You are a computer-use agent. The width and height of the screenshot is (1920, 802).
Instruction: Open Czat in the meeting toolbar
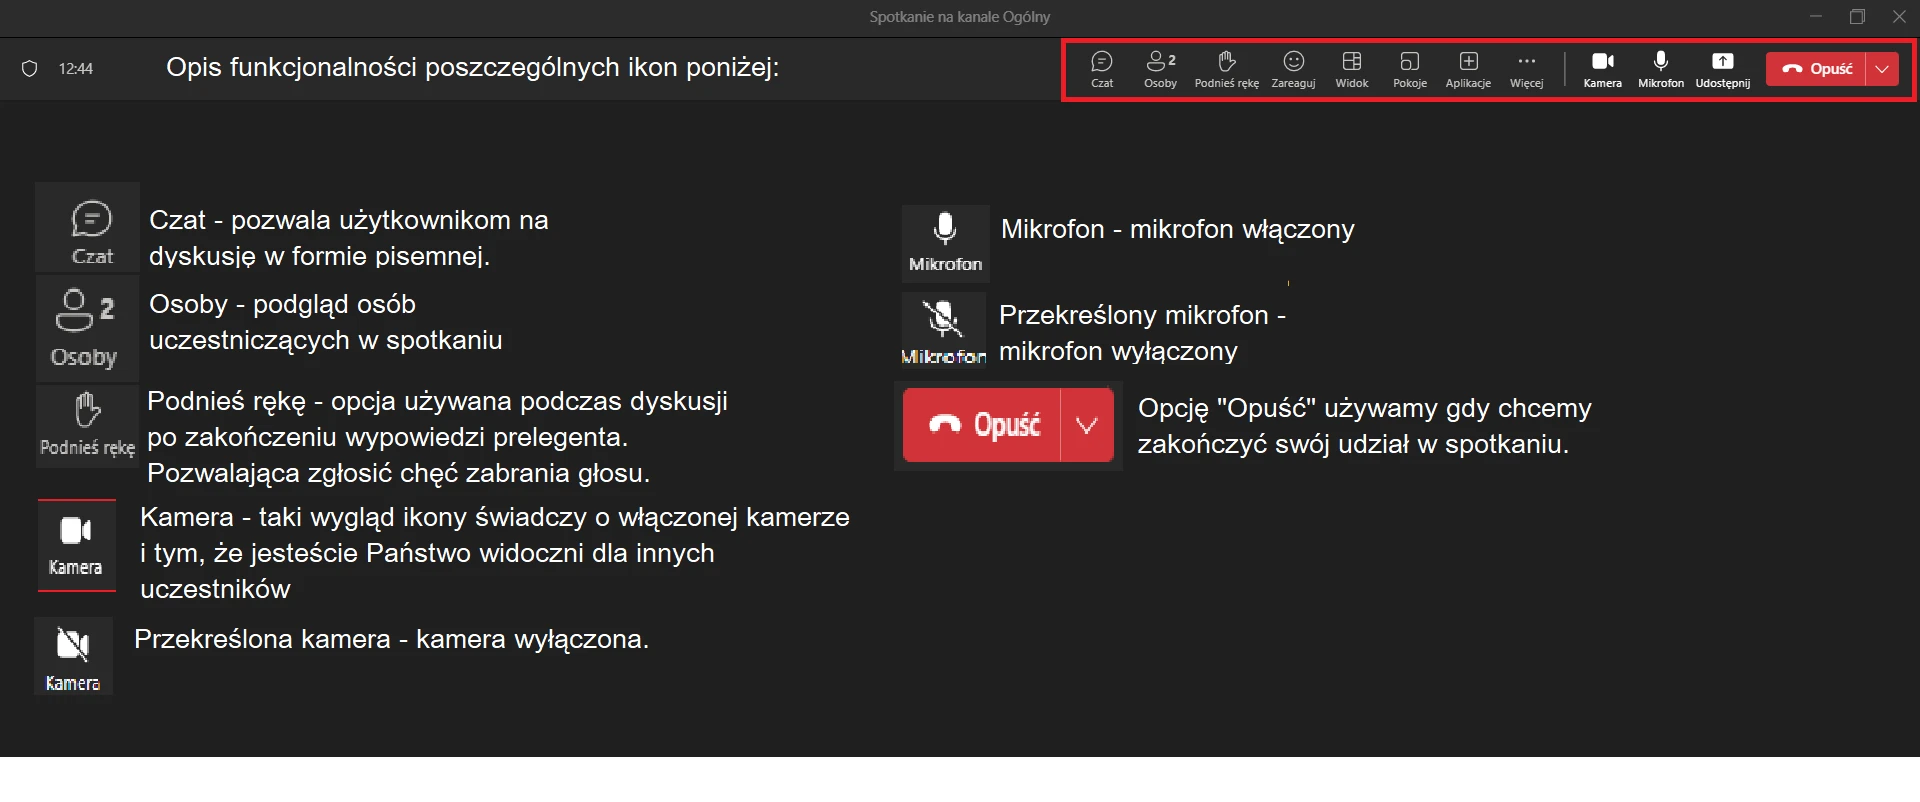1101,69
